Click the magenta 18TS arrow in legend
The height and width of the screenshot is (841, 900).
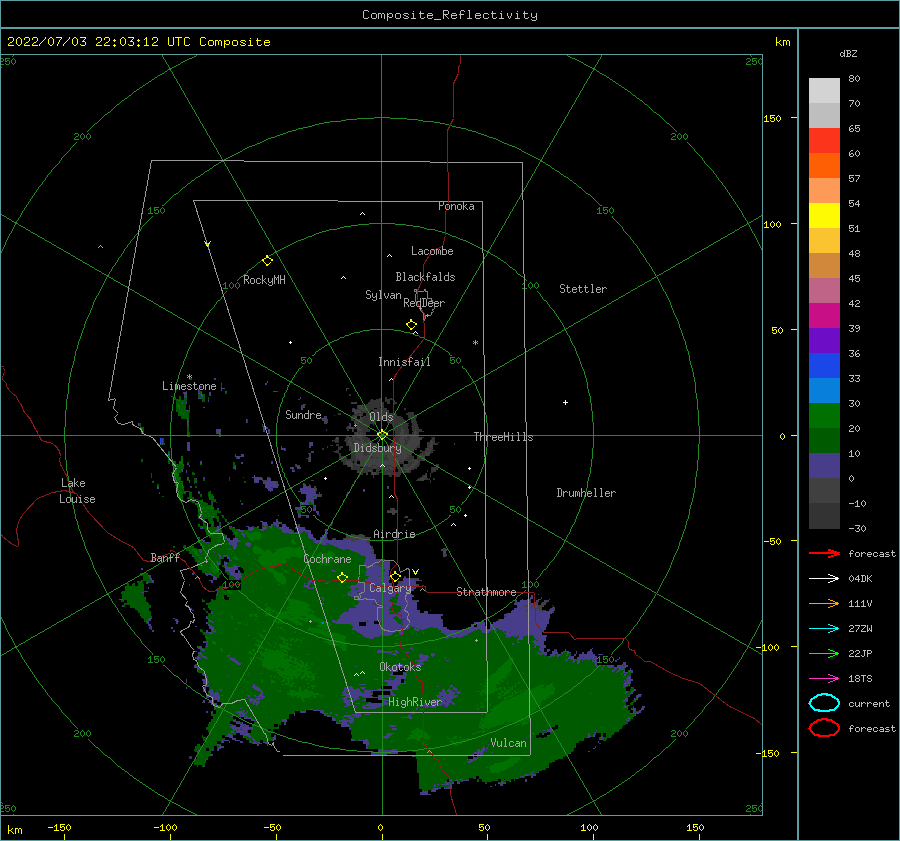pos(824,679)
